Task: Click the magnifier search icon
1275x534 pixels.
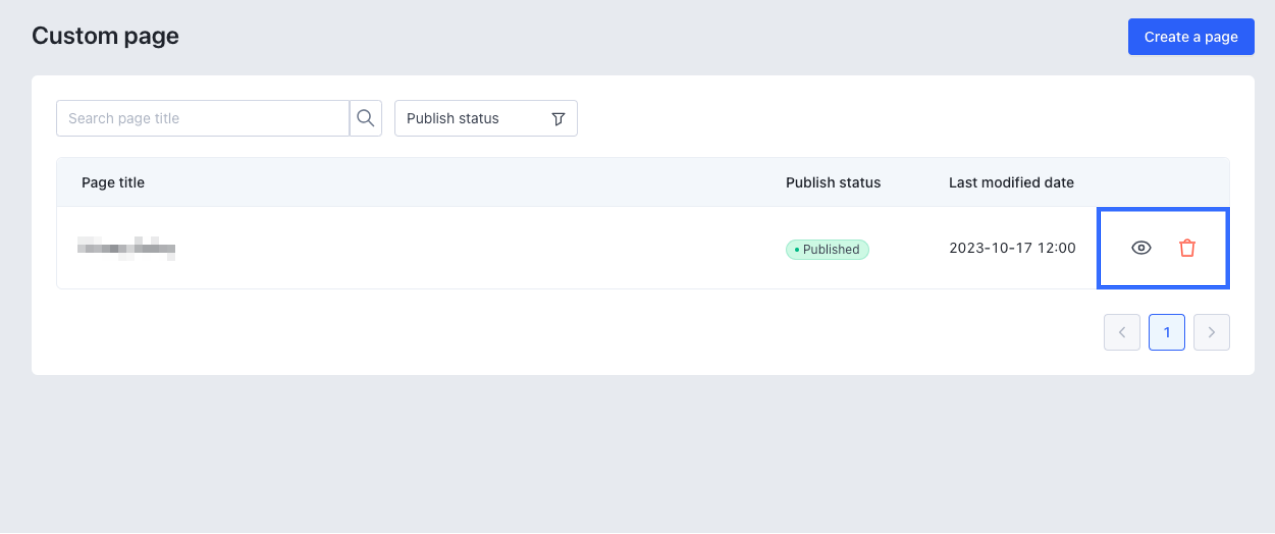Action: pos(366,118)
